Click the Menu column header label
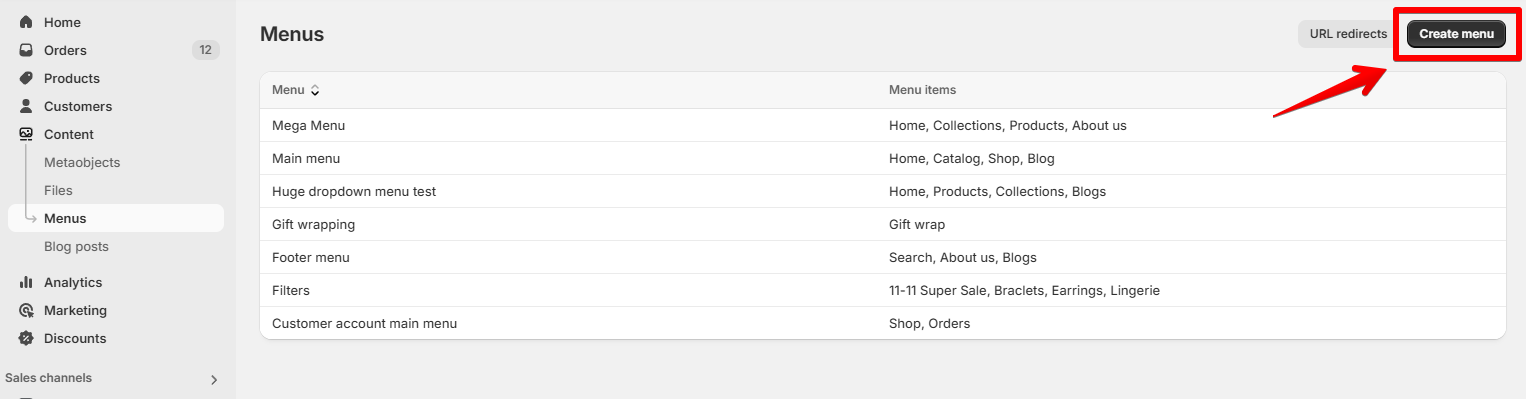1527x399 pixels. point(288,90)
